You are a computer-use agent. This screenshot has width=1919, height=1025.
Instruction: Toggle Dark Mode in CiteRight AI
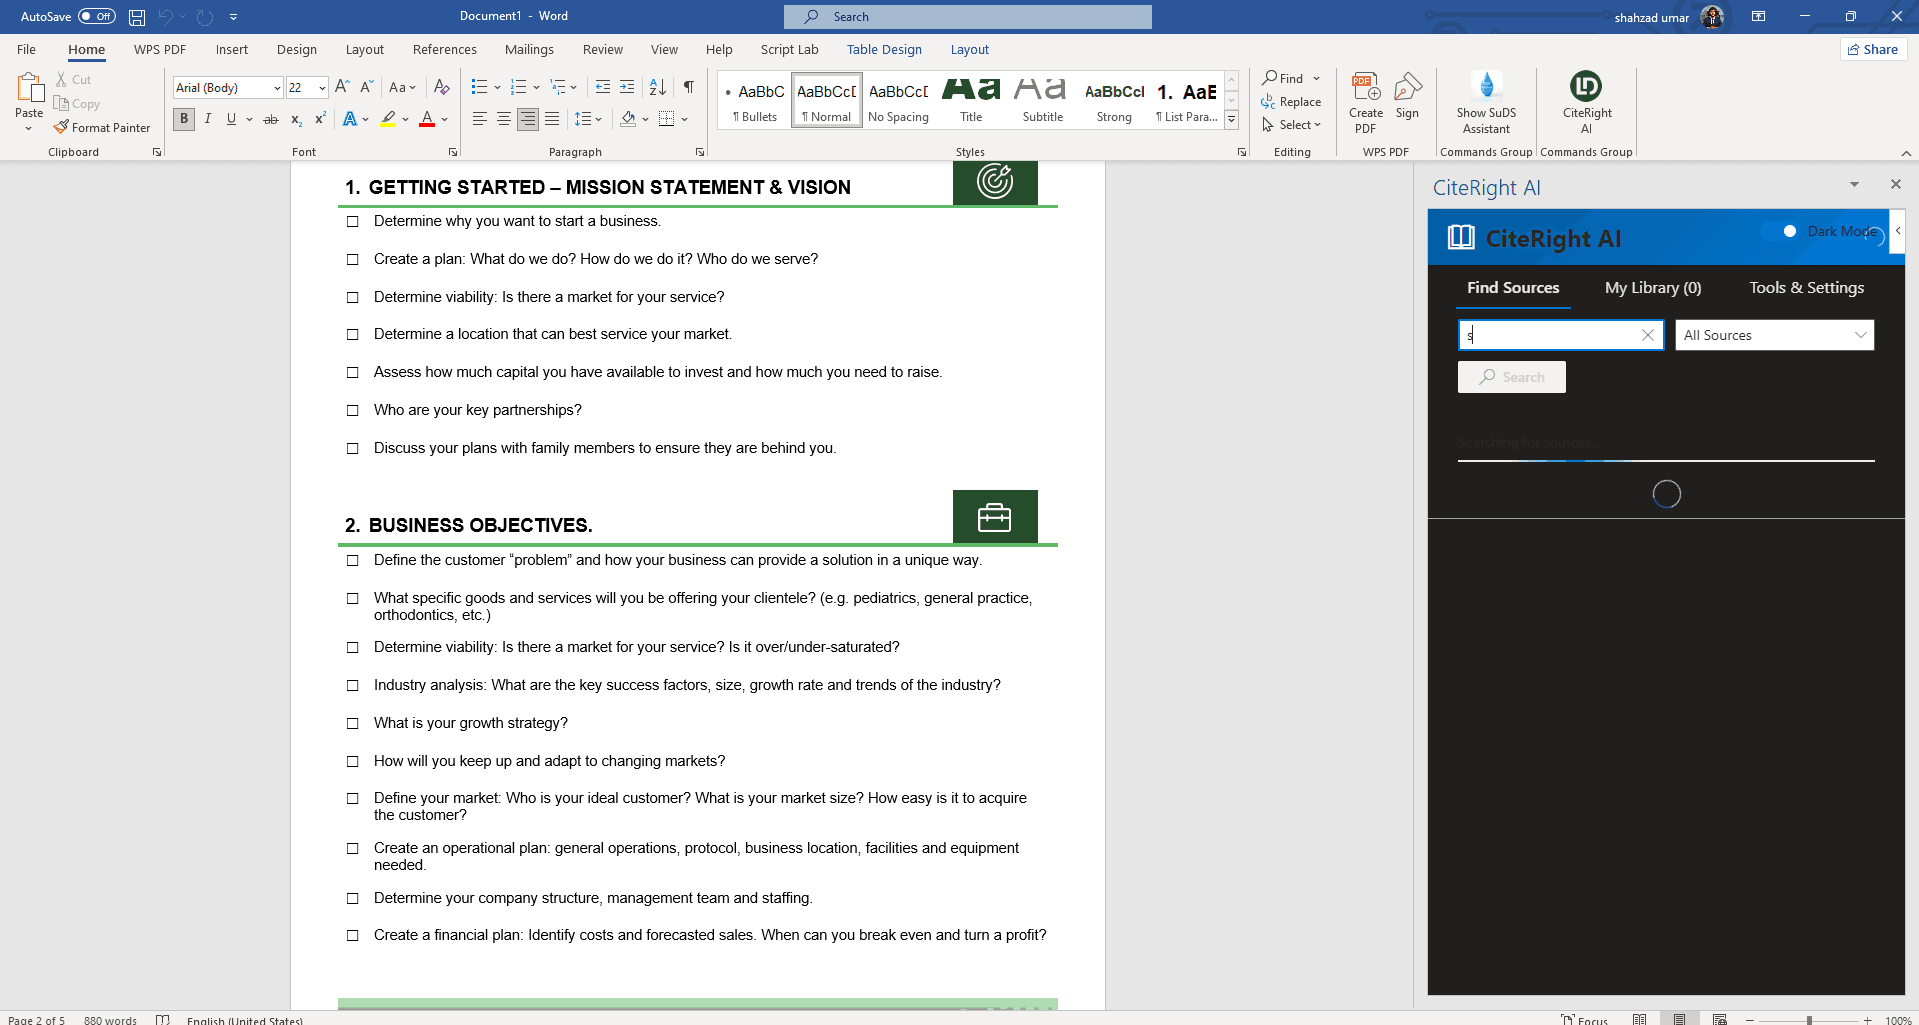(x=1780, y=231)
